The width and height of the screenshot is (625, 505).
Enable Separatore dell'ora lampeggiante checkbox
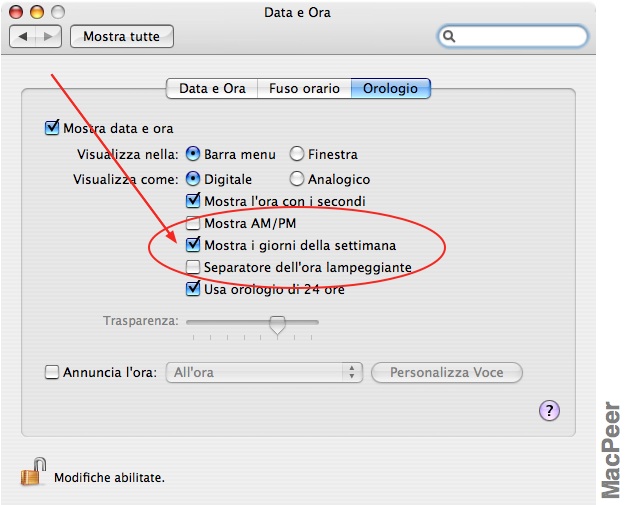193,267
